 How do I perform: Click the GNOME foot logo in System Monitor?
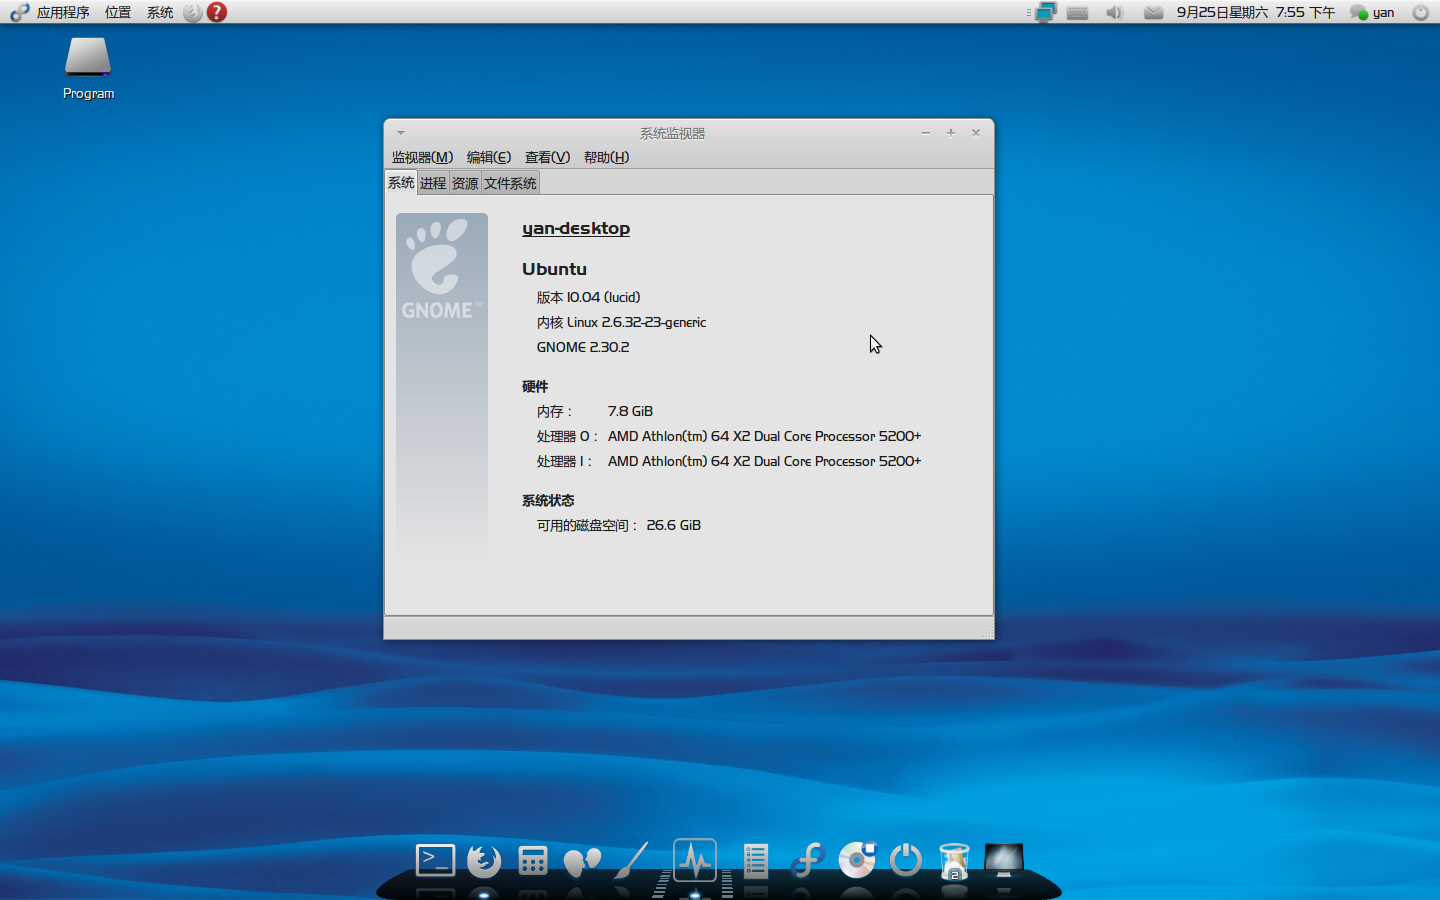point(442,270)
